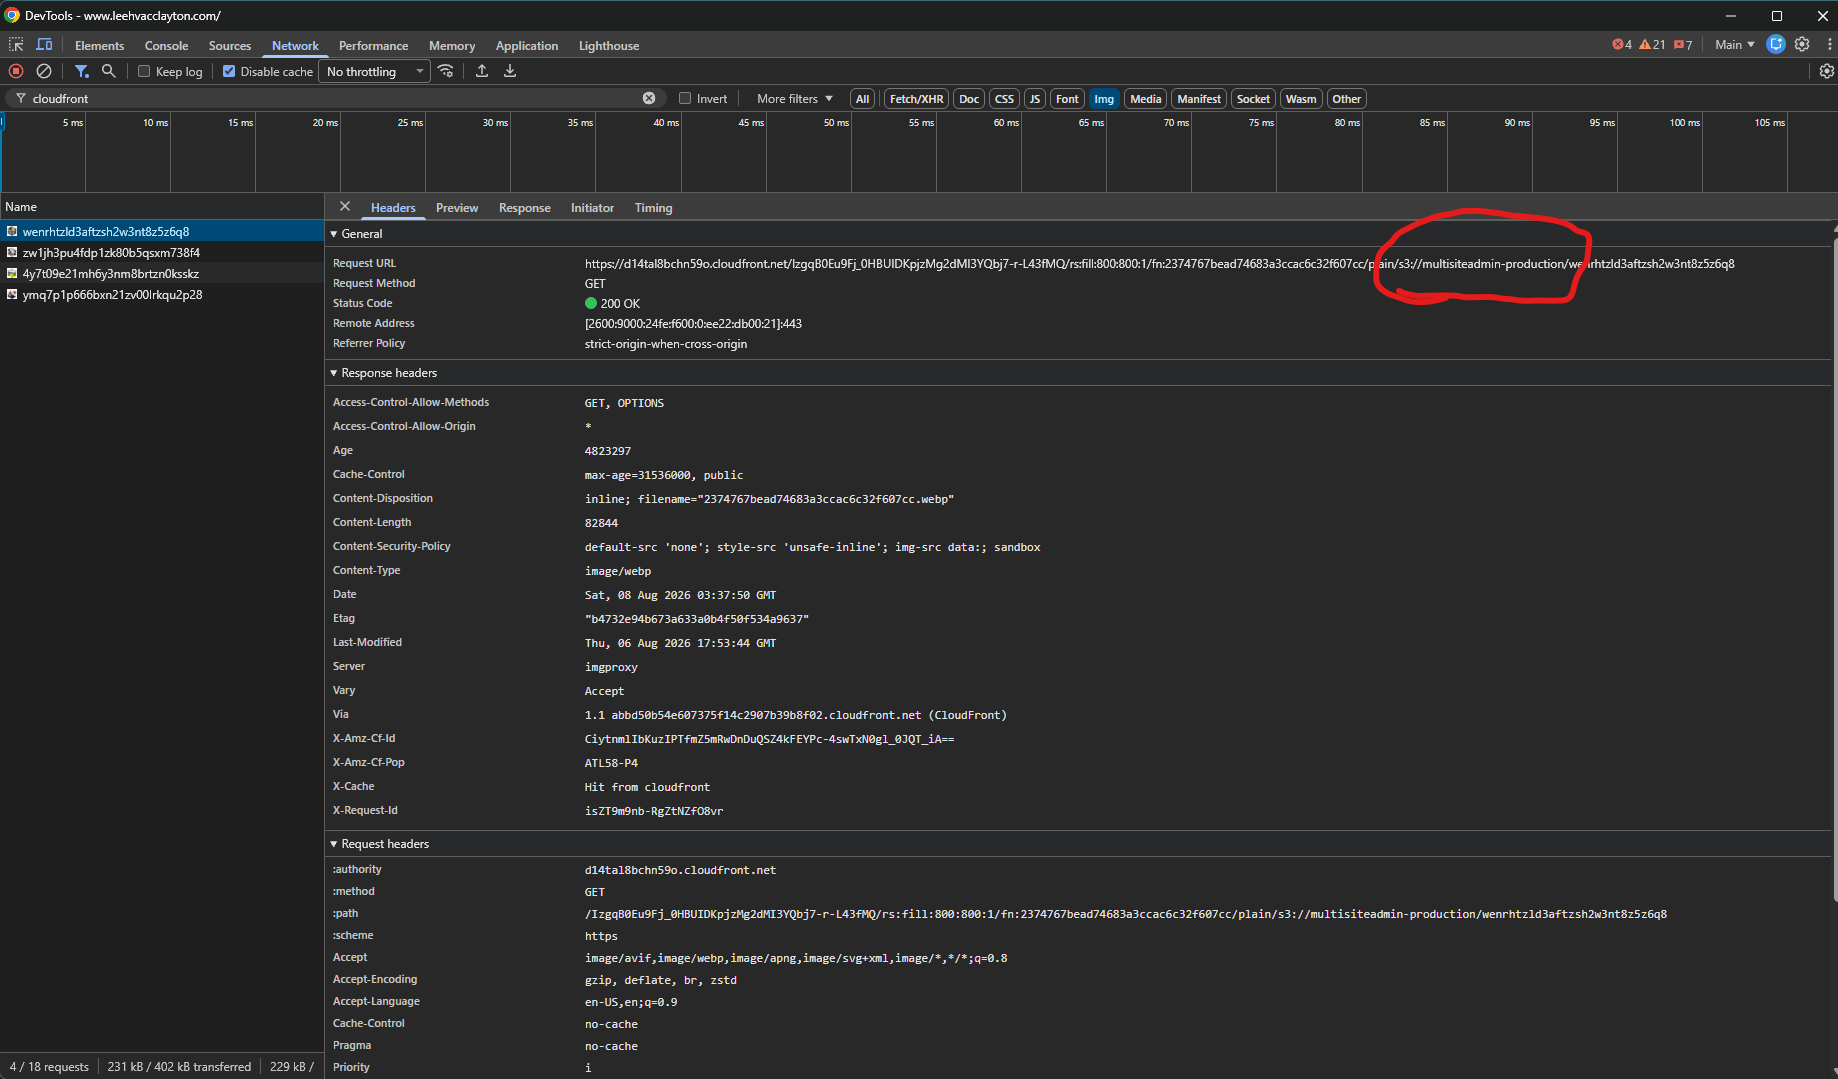Click the AI assistance icon

pos(1776,44)
